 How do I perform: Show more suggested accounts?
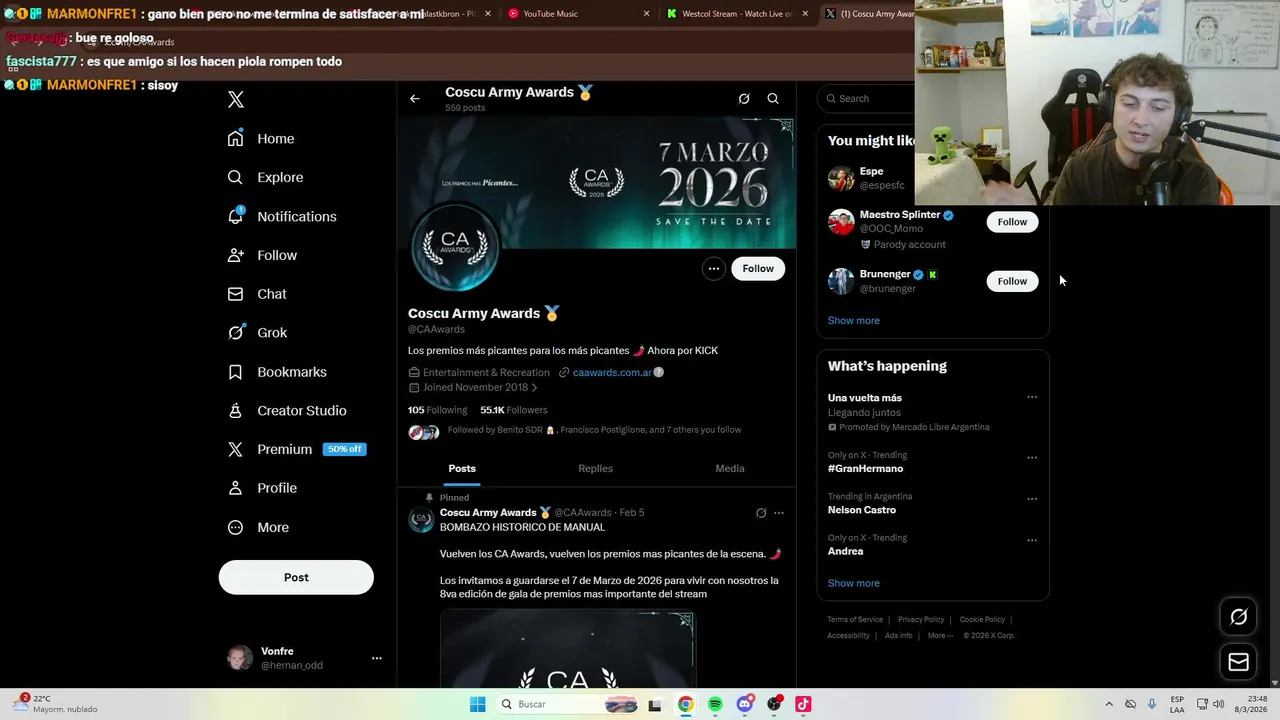pos(854,321)
